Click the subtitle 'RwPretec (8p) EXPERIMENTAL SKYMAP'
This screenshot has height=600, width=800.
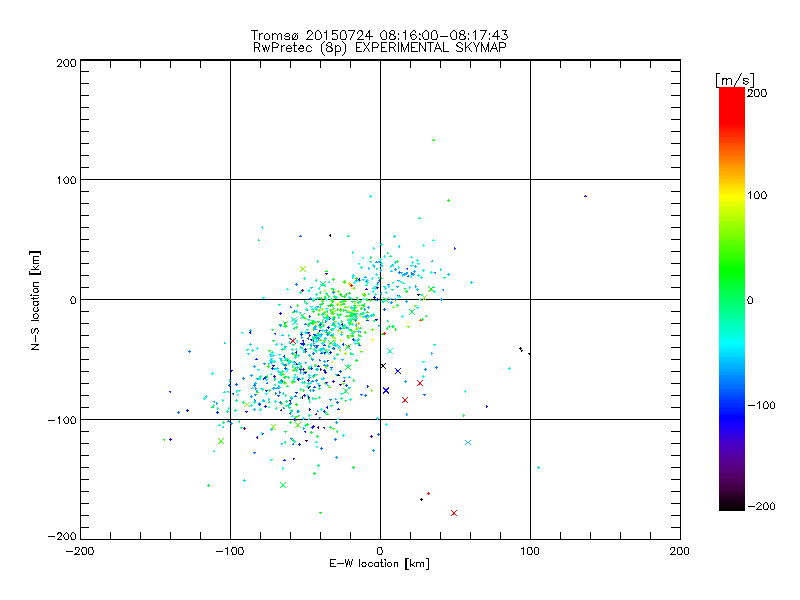(379, 48)
